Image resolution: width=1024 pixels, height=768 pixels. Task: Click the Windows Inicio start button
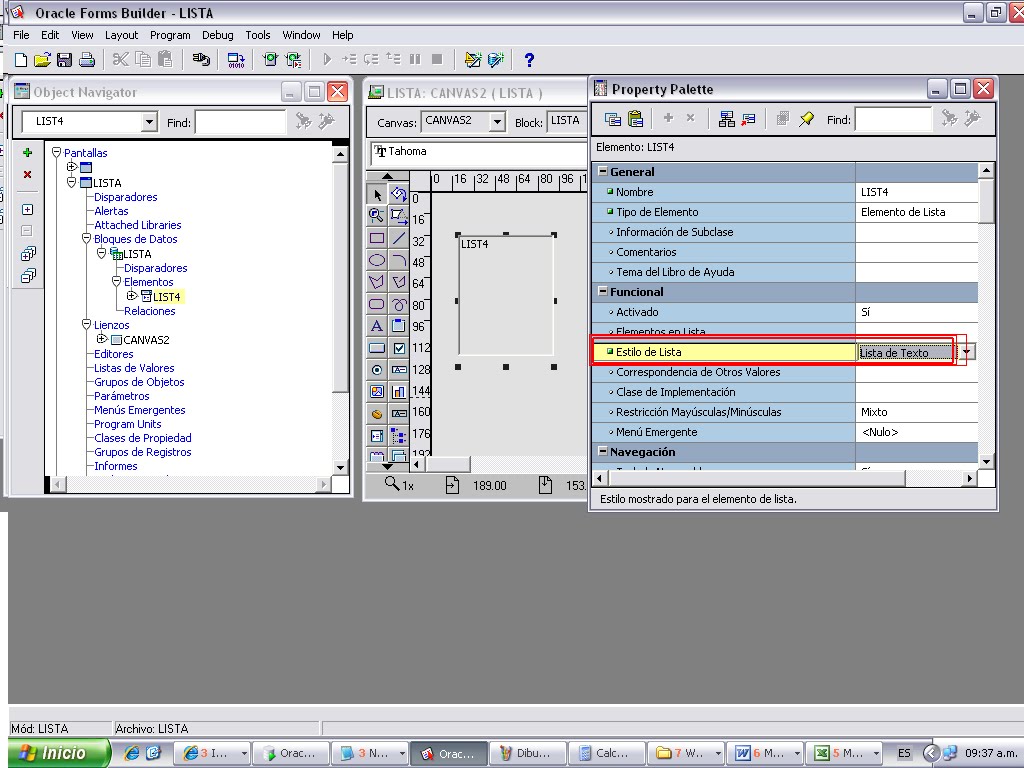coord(57,753)
